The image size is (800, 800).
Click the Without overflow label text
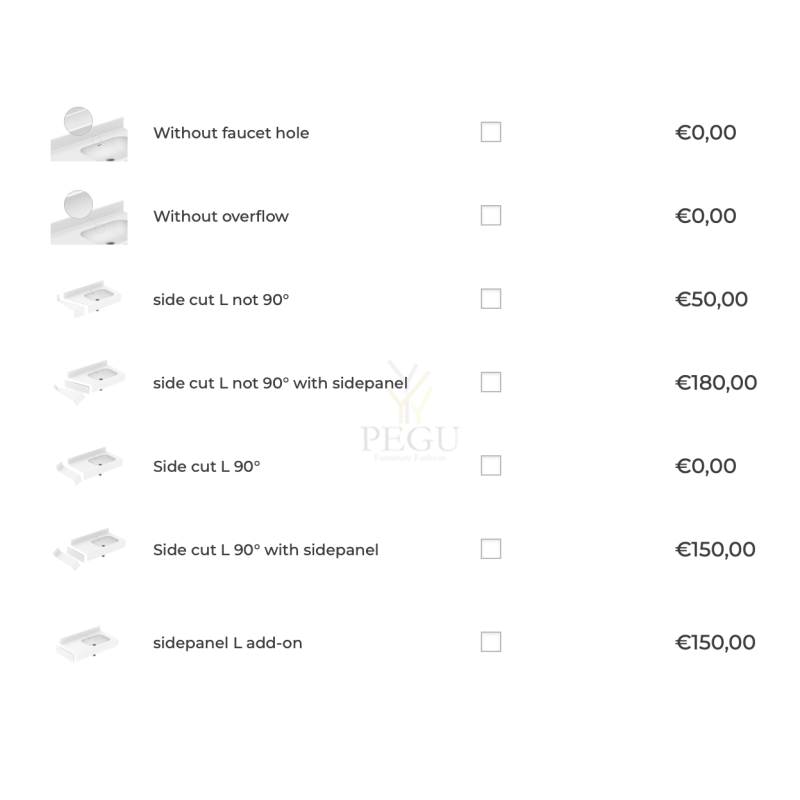point(221,216)
